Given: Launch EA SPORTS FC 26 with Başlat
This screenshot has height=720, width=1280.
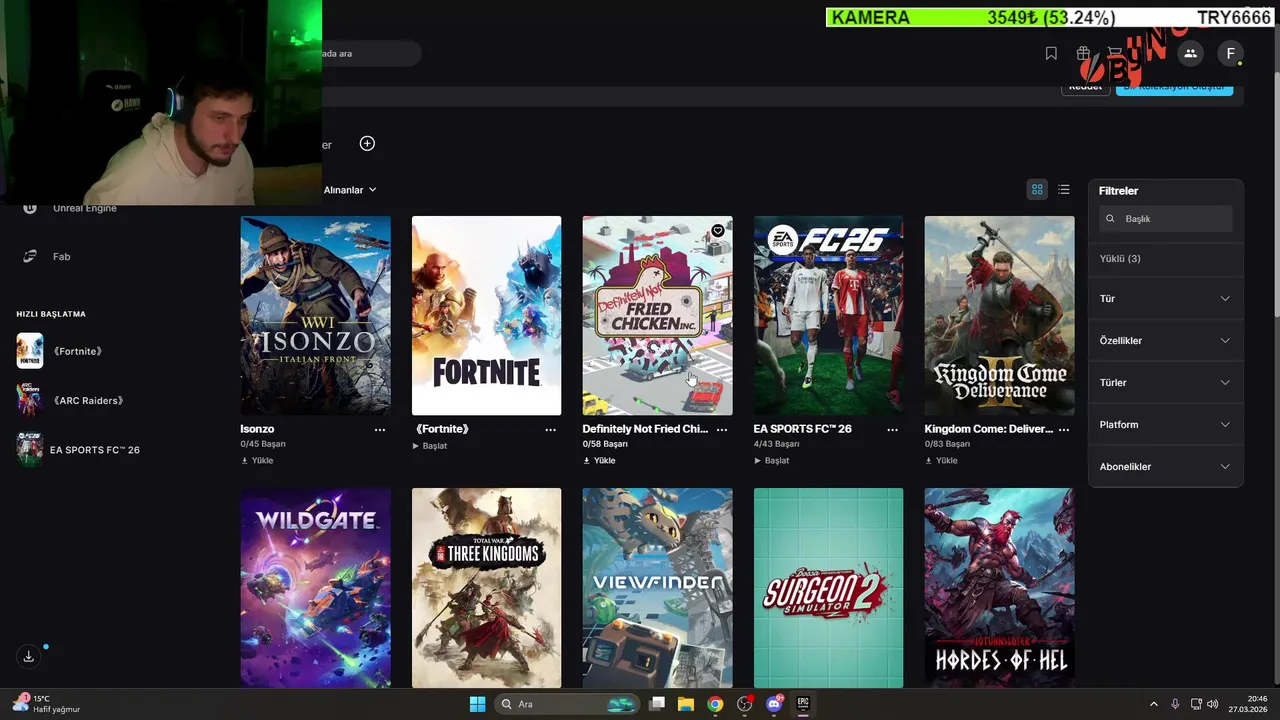Looking at the screenshot, I should (x=772, y=461).
